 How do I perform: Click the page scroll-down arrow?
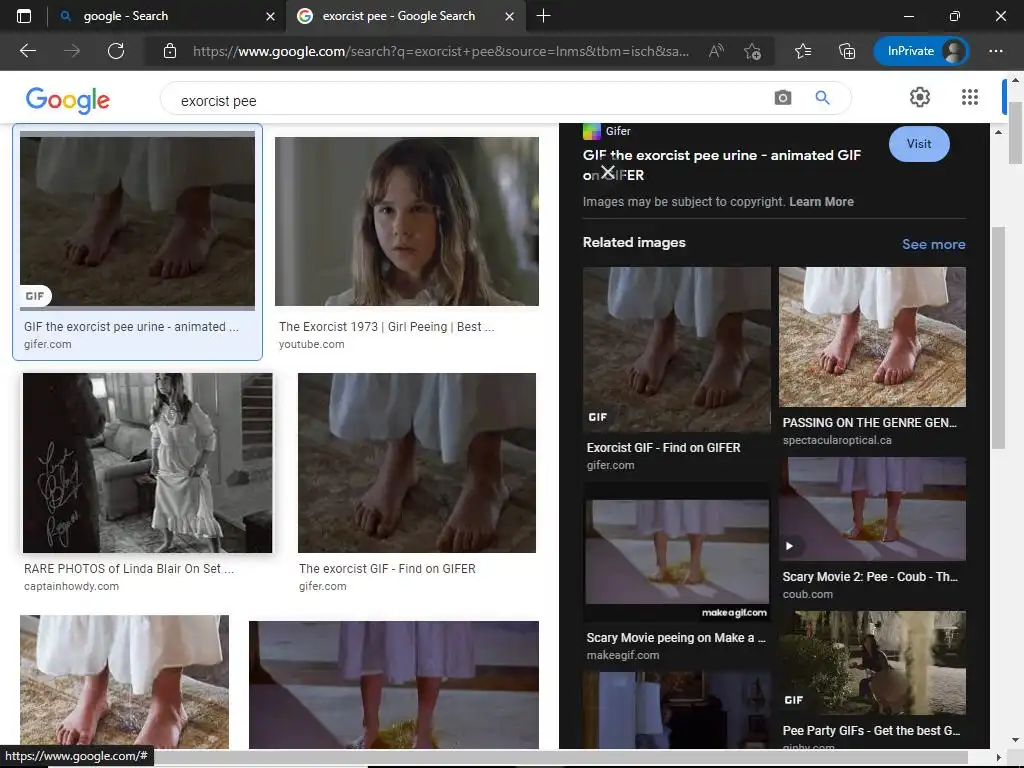(1016, 740)
